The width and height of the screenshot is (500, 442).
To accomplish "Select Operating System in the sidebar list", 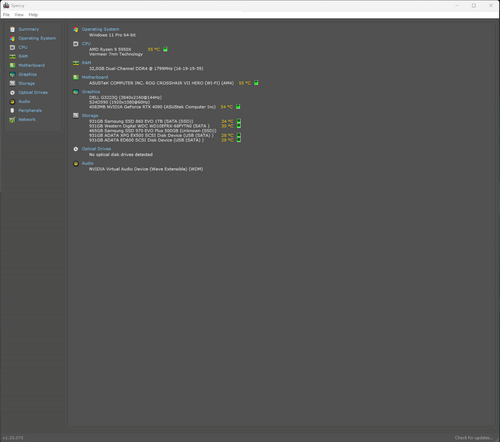I will [x=37, y=38].
